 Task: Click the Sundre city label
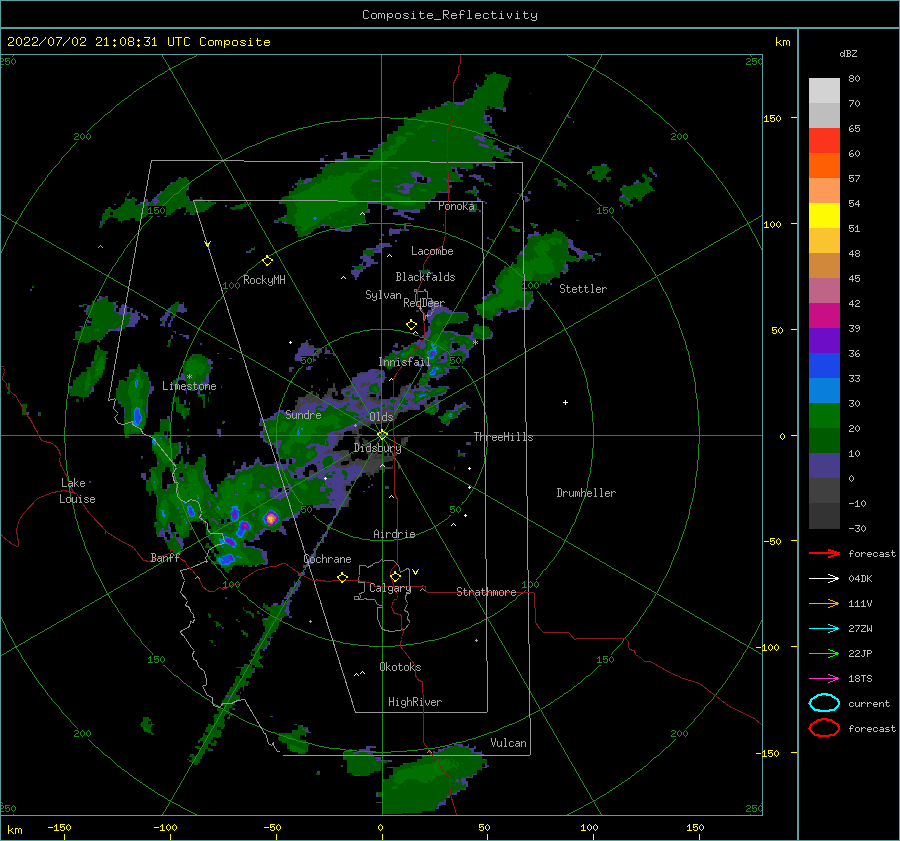pos(303,414)
